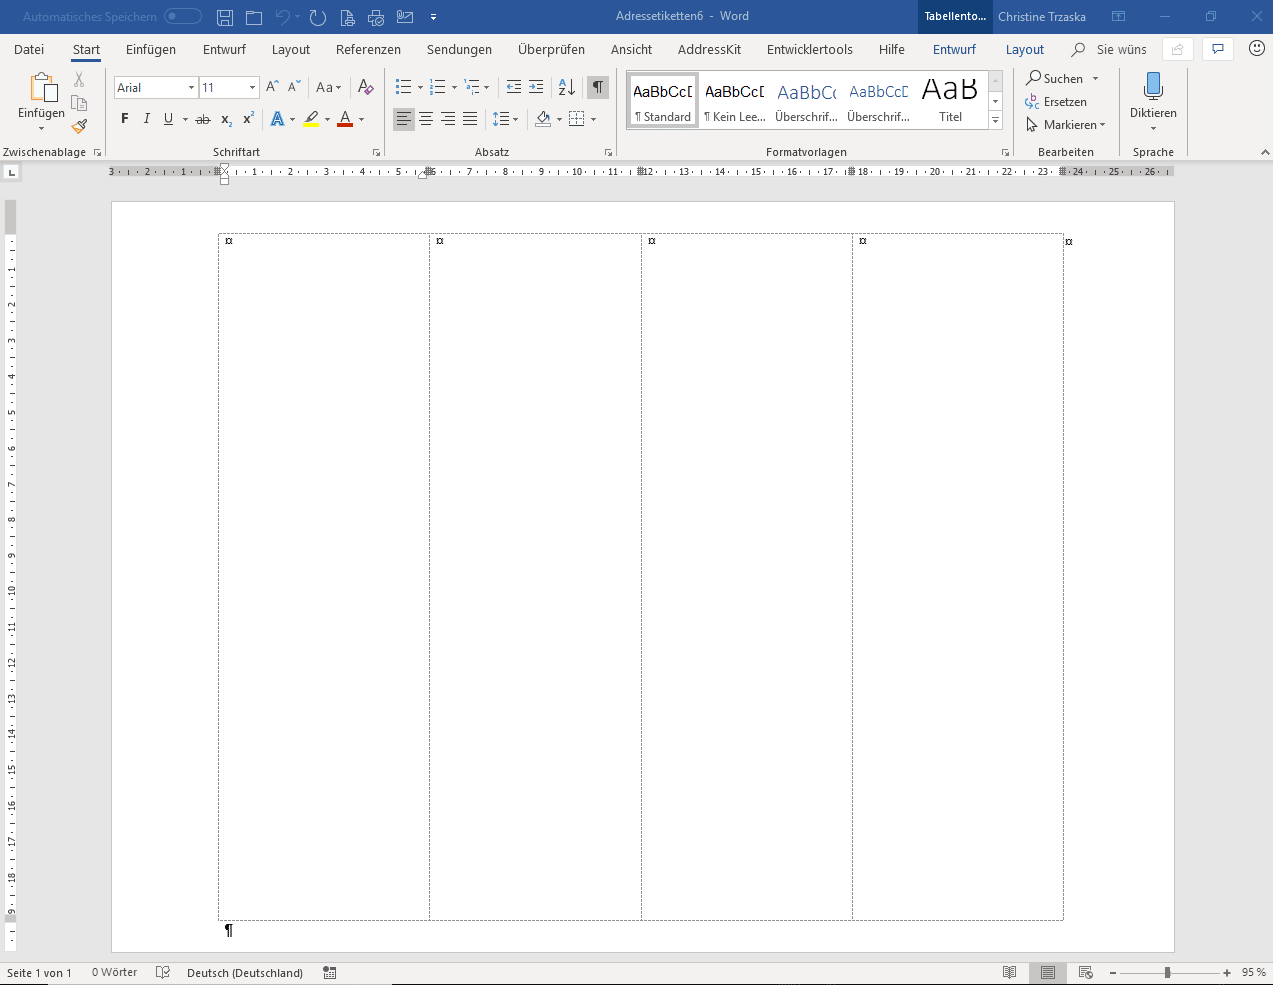Screen dimensions: 1273x985
Task: Click the Dictate microphone icon
Action: (1153, 88)
